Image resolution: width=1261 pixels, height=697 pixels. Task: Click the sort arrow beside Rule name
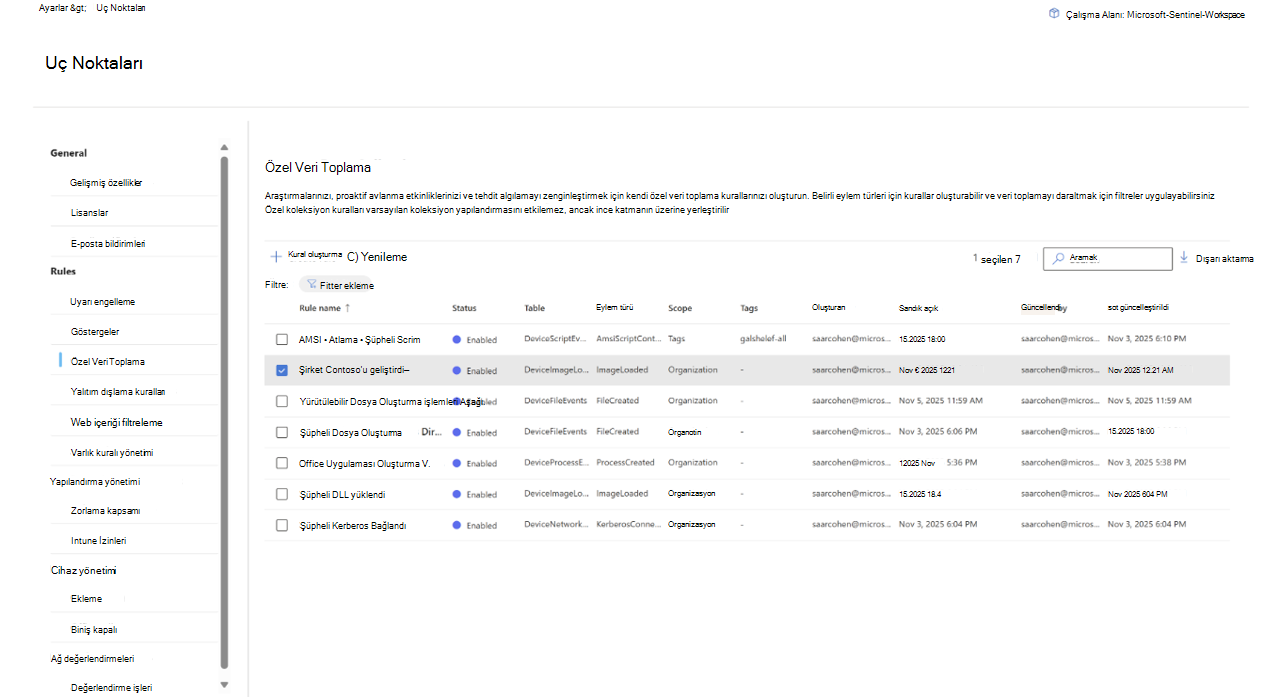[348, 308]
